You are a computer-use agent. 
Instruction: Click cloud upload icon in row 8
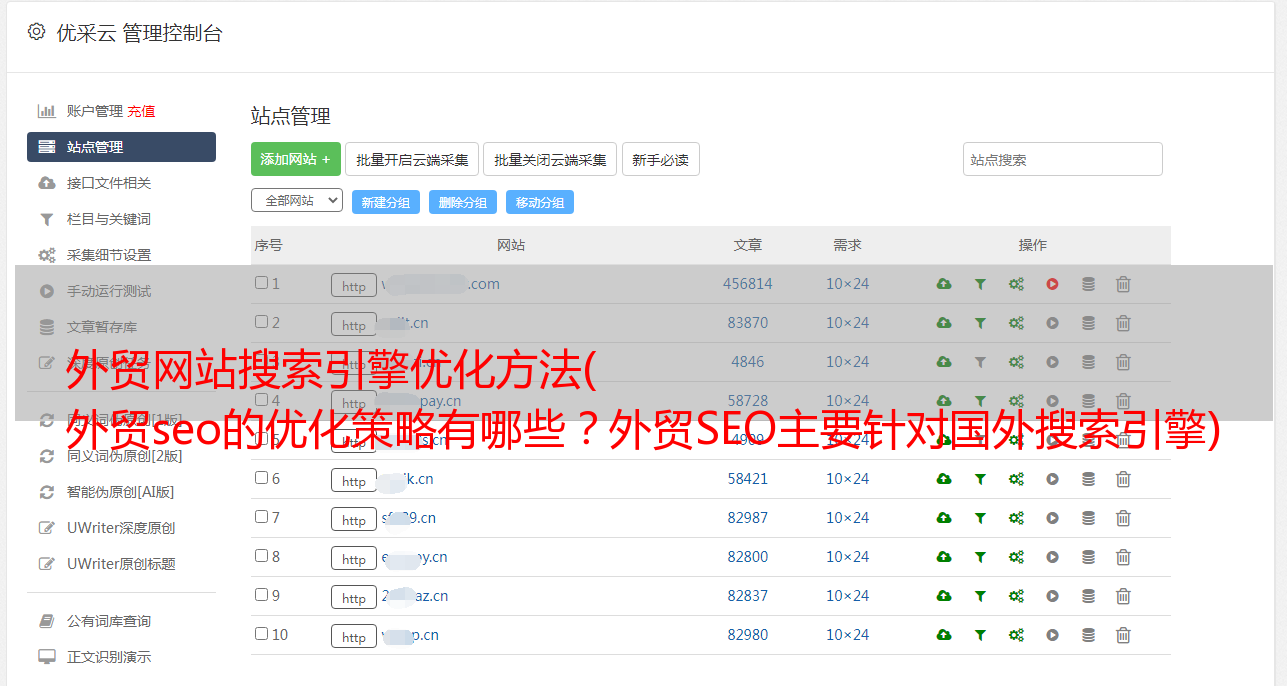point(944,557)
